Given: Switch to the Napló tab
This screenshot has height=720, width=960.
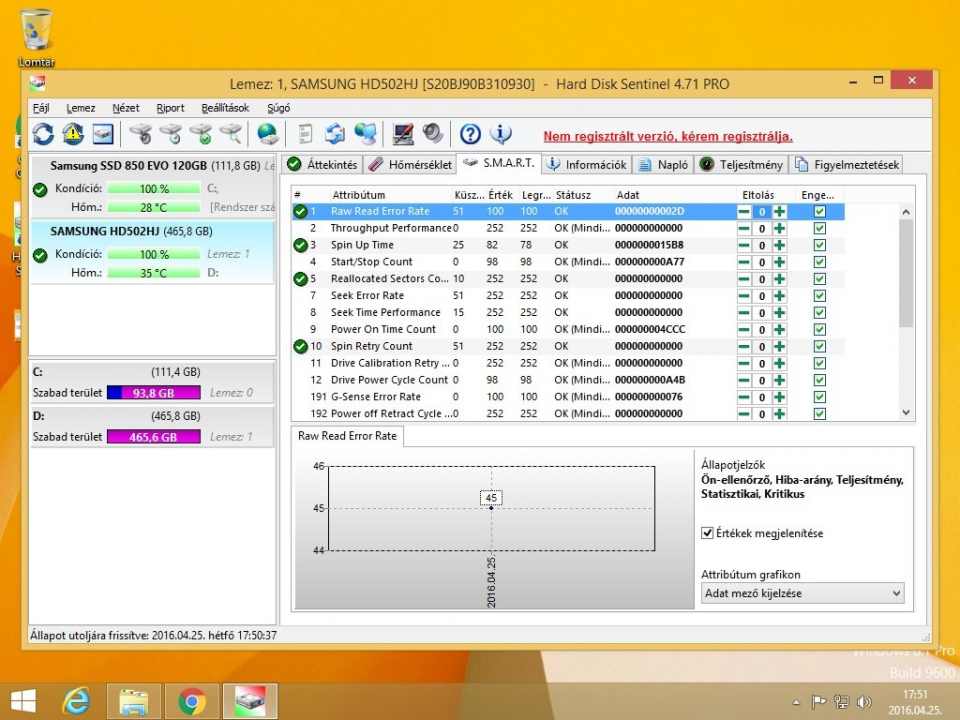Looking at the screenshot, I should point(663,165).
